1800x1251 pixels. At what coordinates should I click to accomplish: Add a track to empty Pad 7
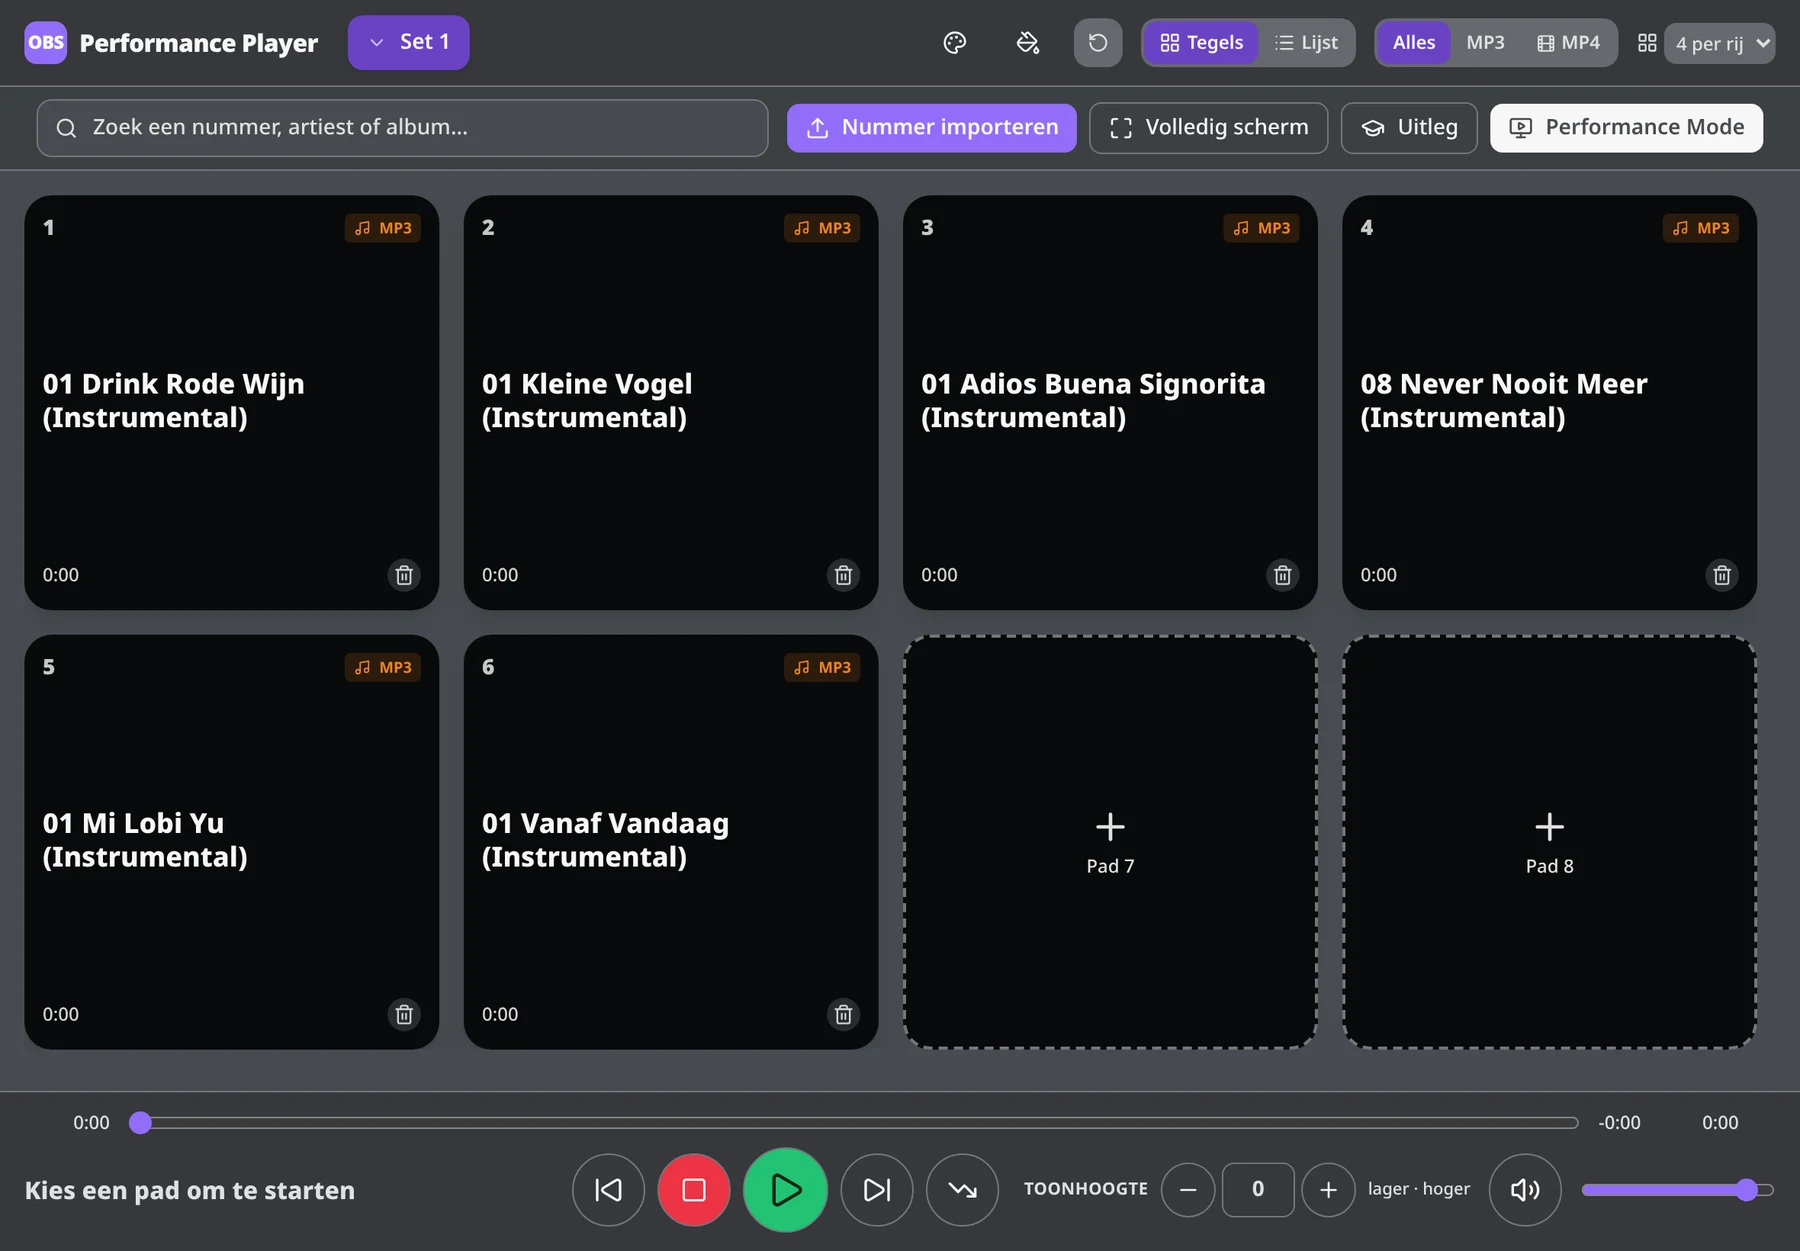[1110, 842]
